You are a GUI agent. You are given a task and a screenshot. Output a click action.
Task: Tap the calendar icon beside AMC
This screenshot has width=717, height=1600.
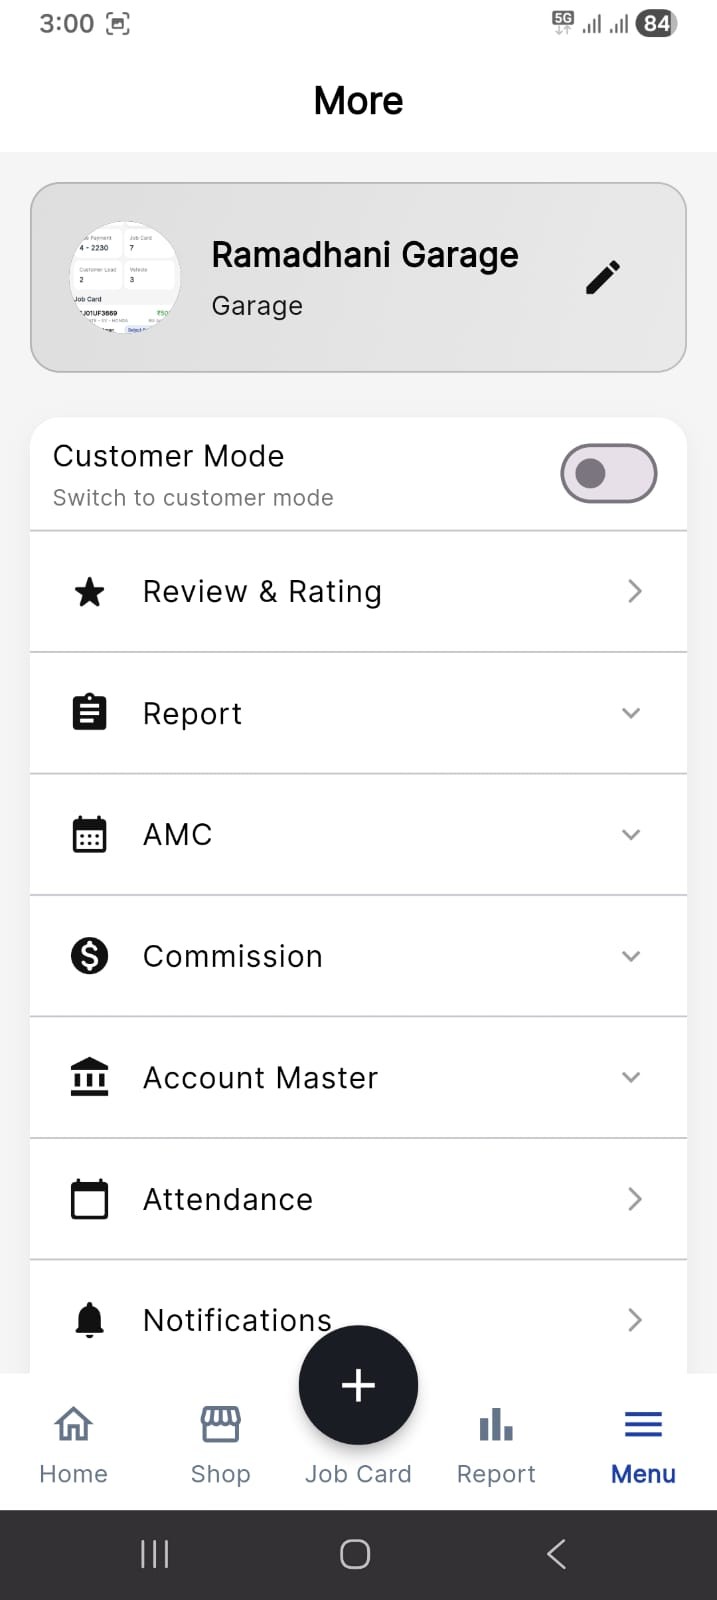pyautogui.click(x=90, y=835)
